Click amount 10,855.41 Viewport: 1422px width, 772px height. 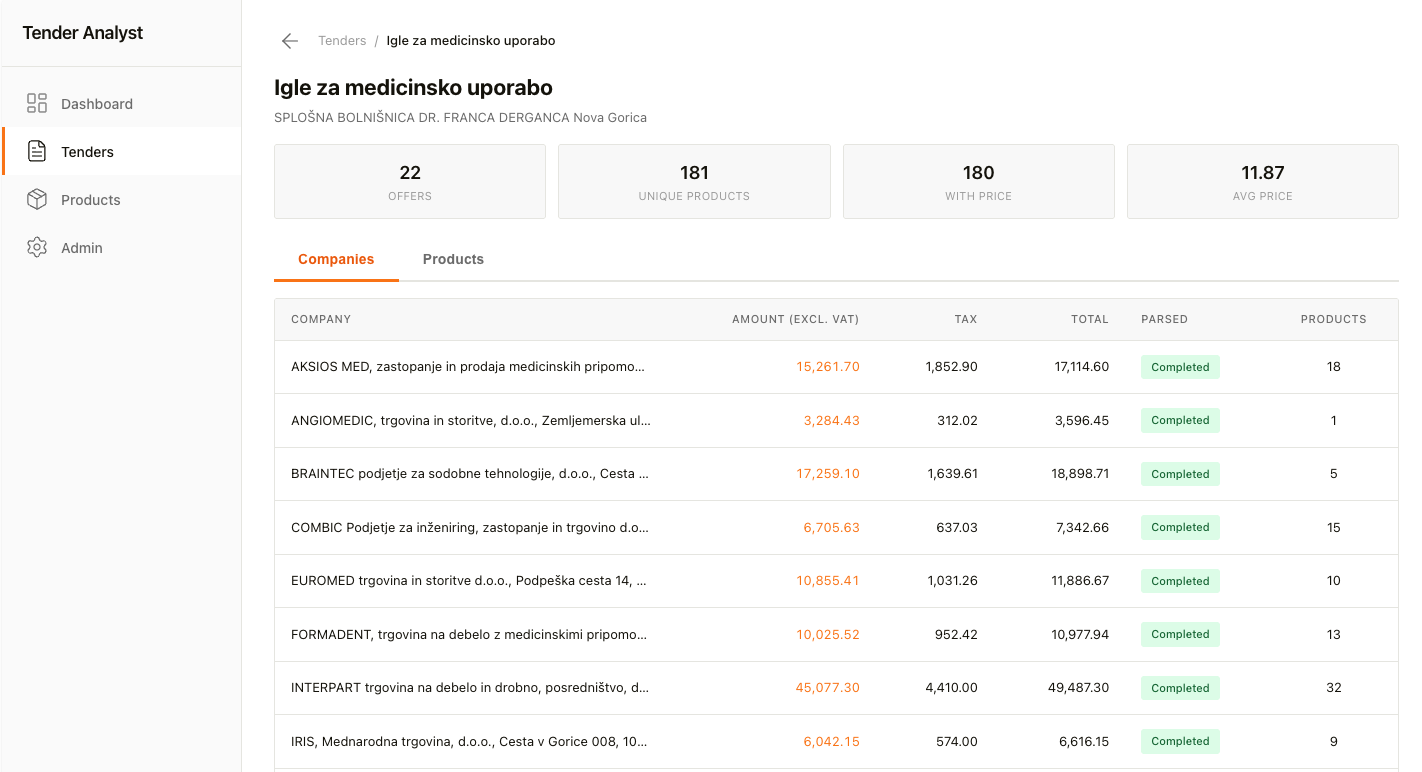(x=828, y=581)
